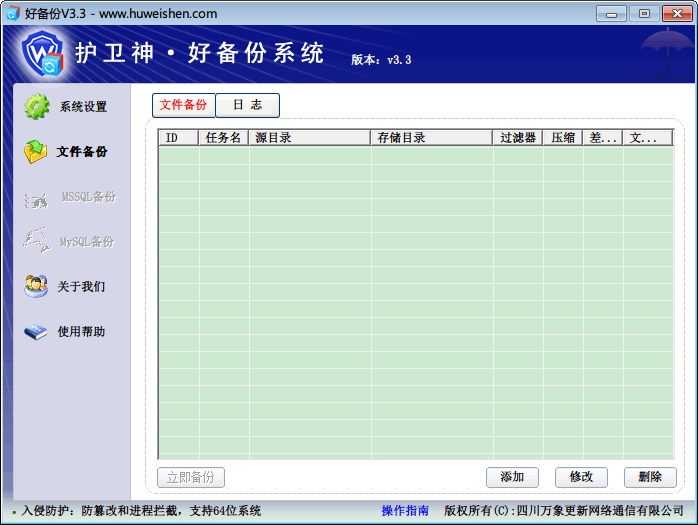Click the 入侵防护 status bar message
This screenshot has width=698, height=525.
141,511
